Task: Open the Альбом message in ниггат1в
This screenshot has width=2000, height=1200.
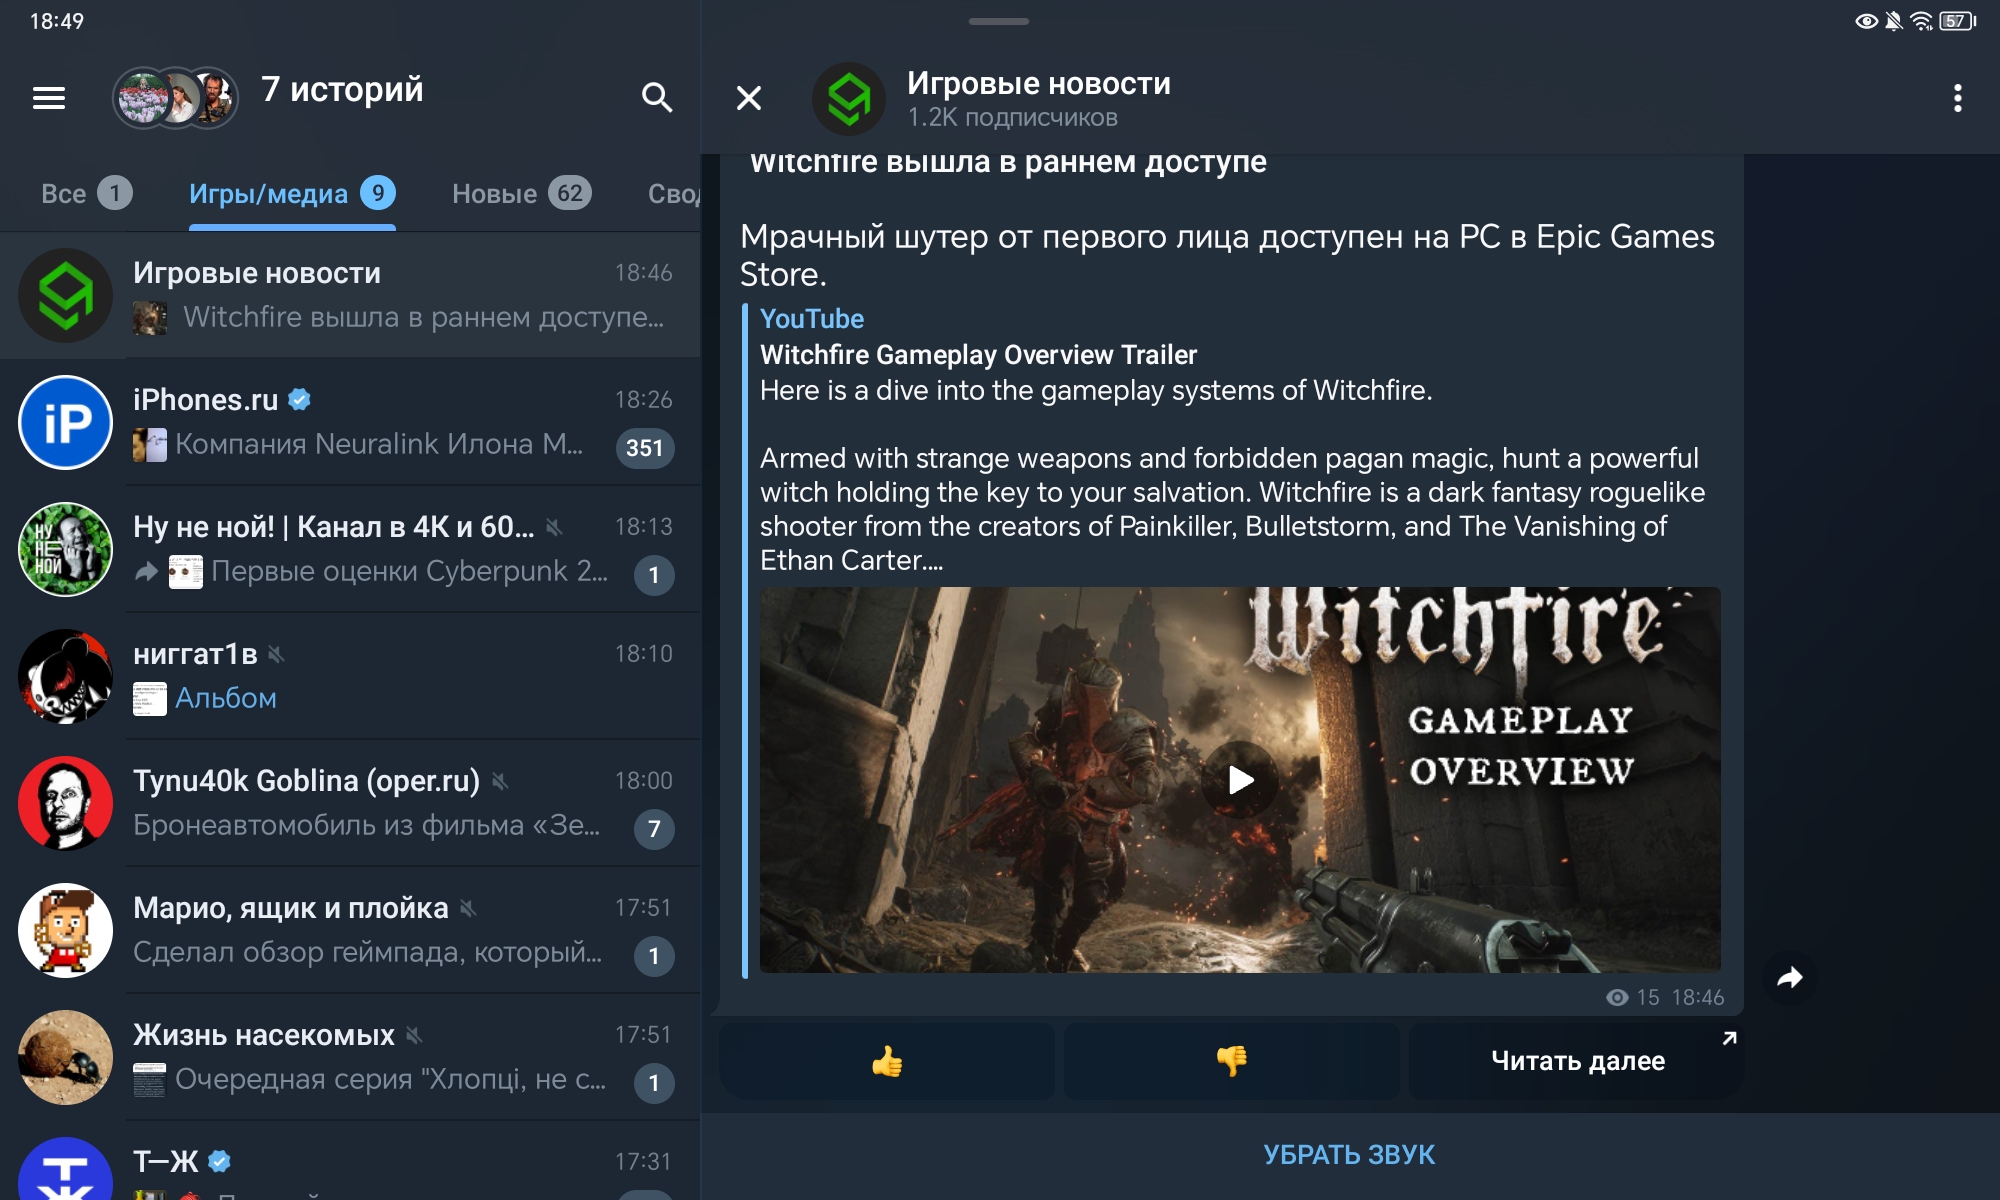Action: [226, 698]
